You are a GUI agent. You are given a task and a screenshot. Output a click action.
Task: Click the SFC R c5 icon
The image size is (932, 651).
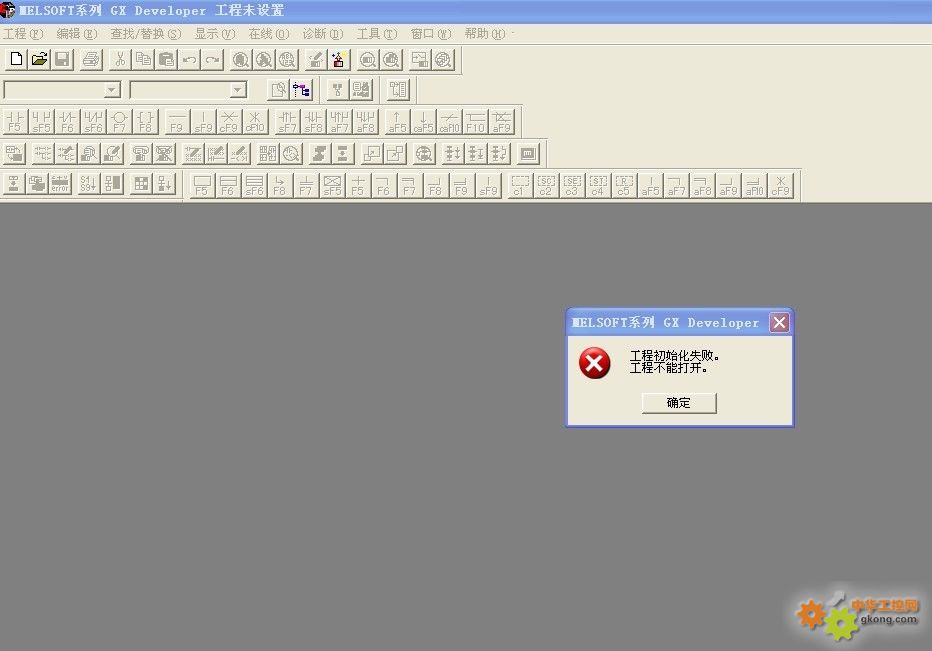[x=624, y=185]
